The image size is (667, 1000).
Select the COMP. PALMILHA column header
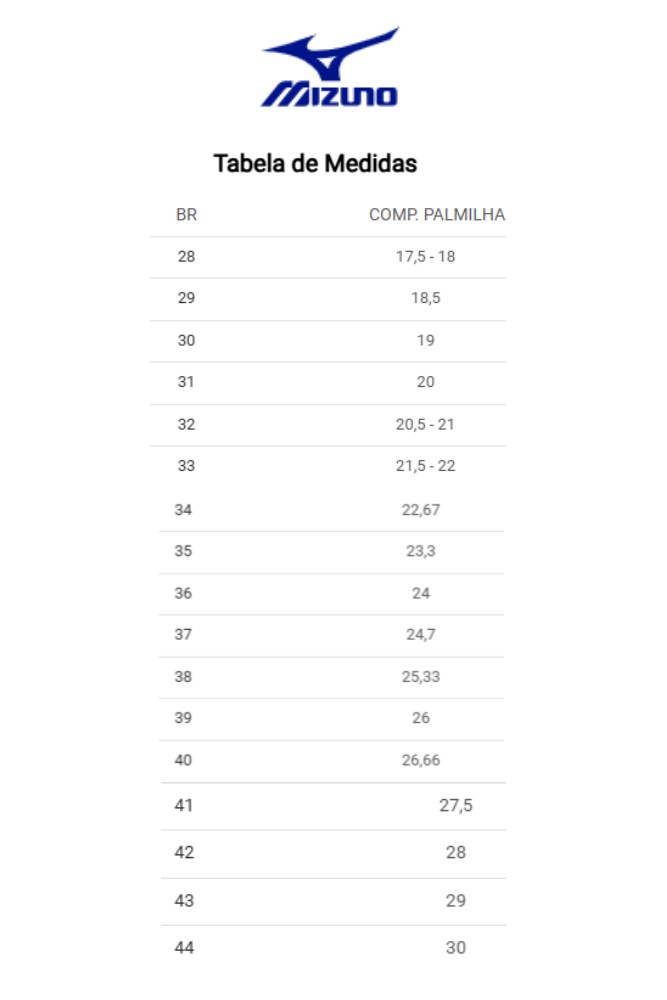click(x=437, y=215)
